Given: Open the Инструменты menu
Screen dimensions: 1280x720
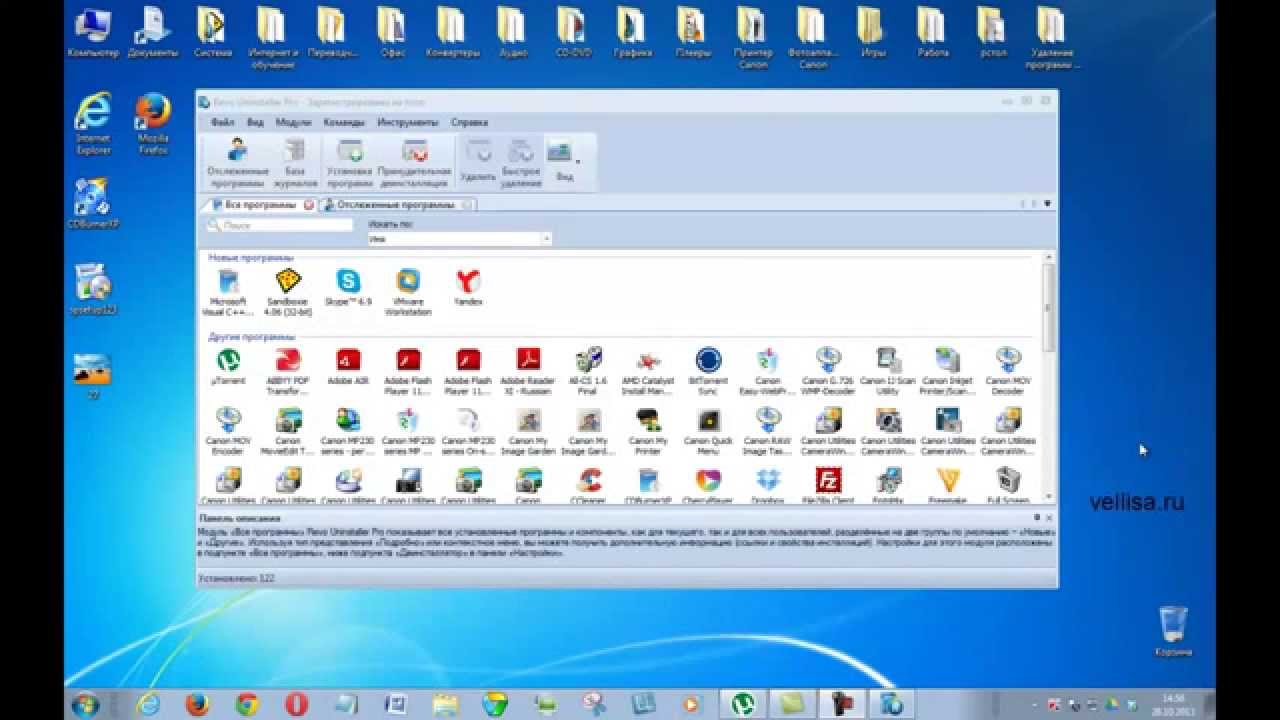Looking at the screenshot, I should point(407,122).
